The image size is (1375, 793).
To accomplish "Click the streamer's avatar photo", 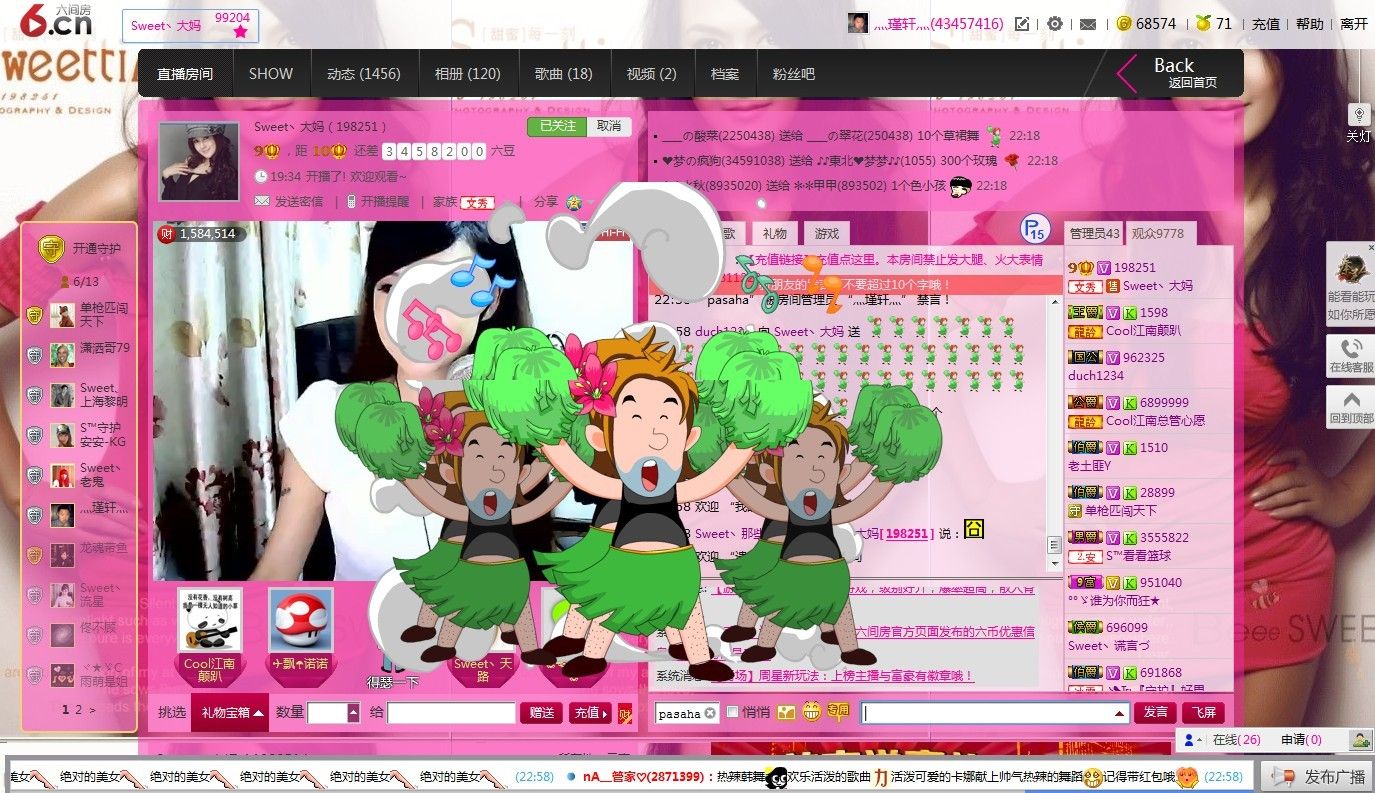I will (x=199, y=162).
